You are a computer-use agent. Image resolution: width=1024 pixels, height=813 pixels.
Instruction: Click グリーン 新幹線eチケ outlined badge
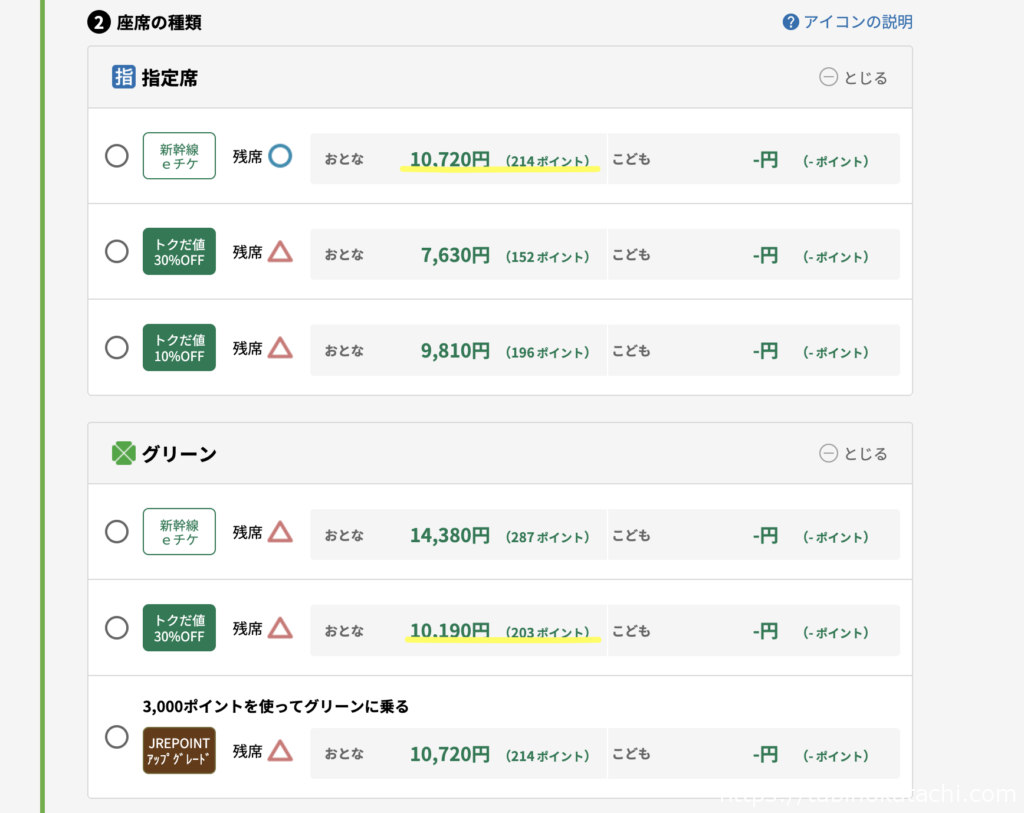tap(179, 532)
